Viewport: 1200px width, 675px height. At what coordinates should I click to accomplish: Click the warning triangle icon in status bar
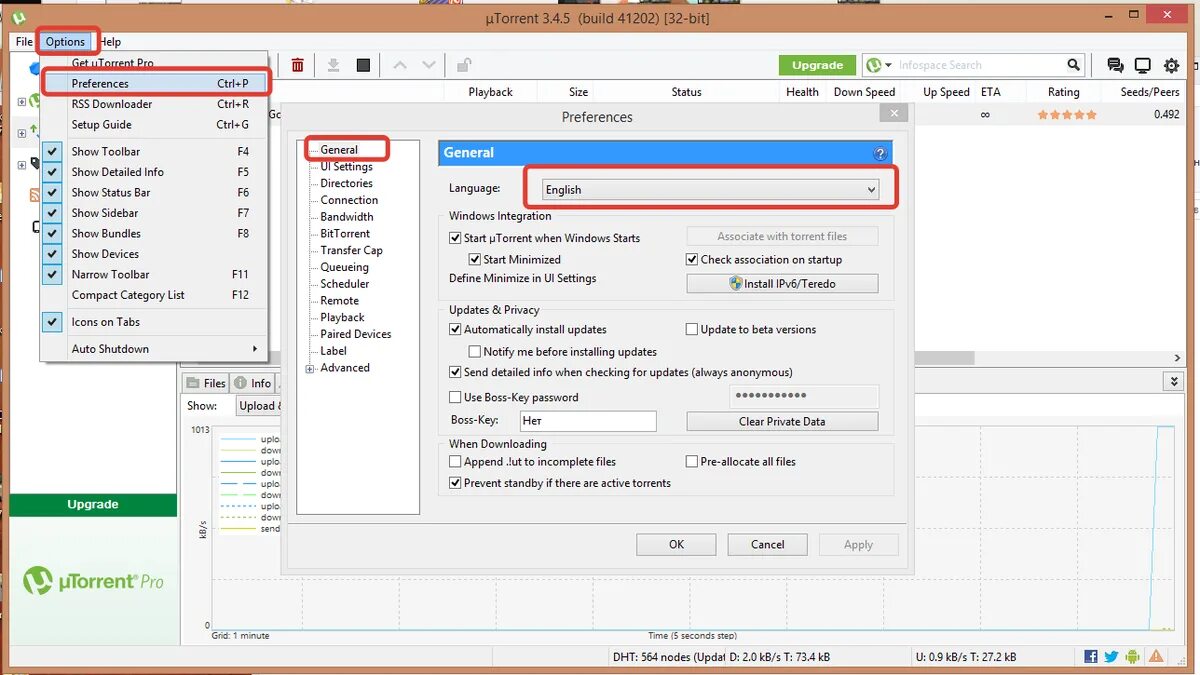click(x=1156, y=657)
